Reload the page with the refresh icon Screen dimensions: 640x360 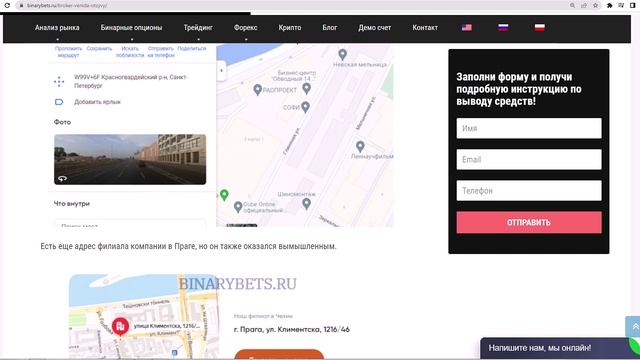tap(7, 5)
